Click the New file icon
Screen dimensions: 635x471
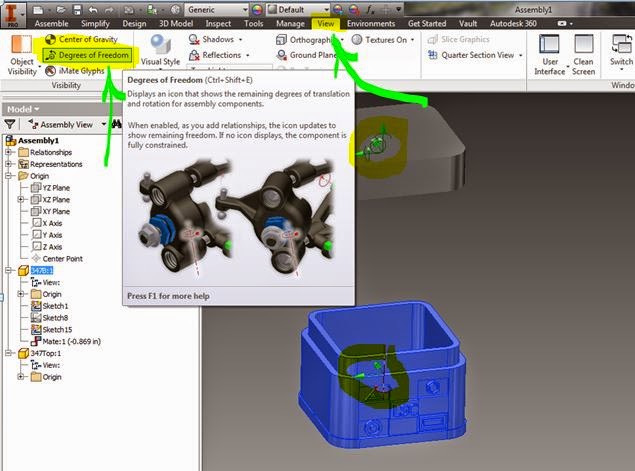38,9
